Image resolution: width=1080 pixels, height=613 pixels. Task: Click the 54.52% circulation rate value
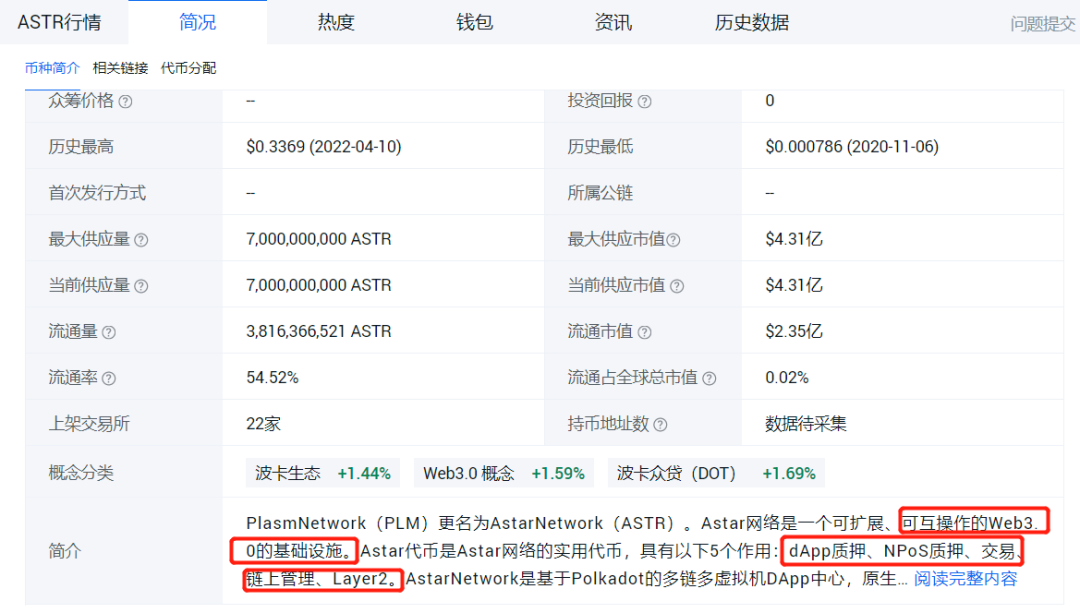click(x=272, y=377)
